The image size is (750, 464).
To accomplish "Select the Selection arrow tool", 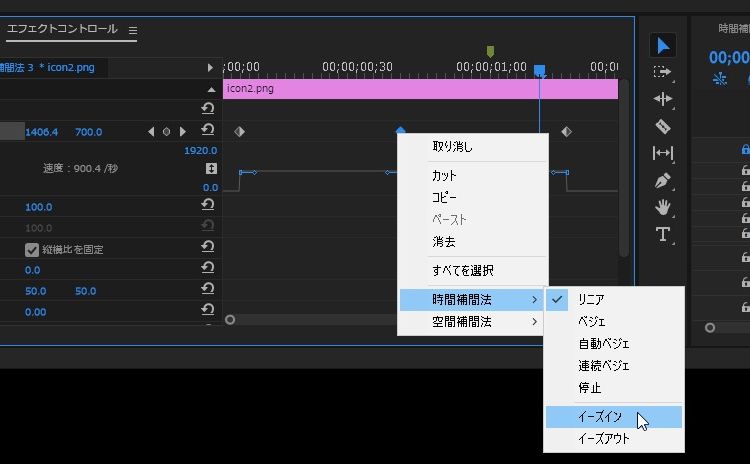I will tap(663, 45).
